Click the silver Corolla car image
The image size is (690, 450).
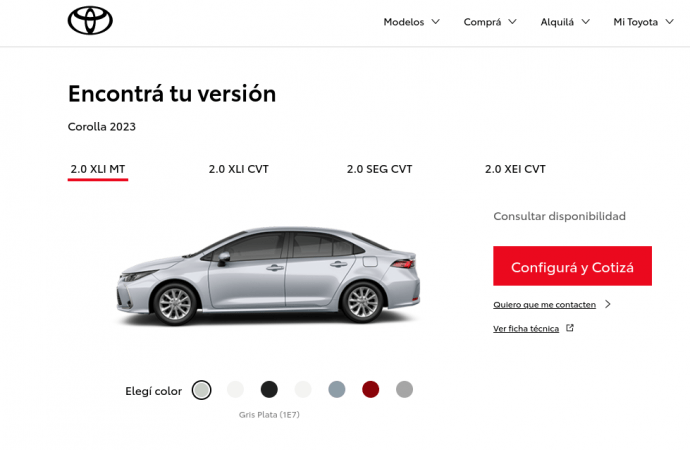click(x=268, y=276)
